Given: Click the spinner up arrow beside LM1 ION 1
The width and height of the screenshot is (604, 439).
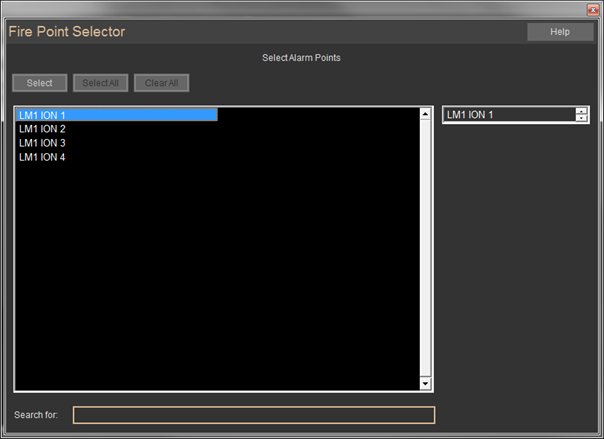Looking at the screenshot, I should (x=581, y=111).
